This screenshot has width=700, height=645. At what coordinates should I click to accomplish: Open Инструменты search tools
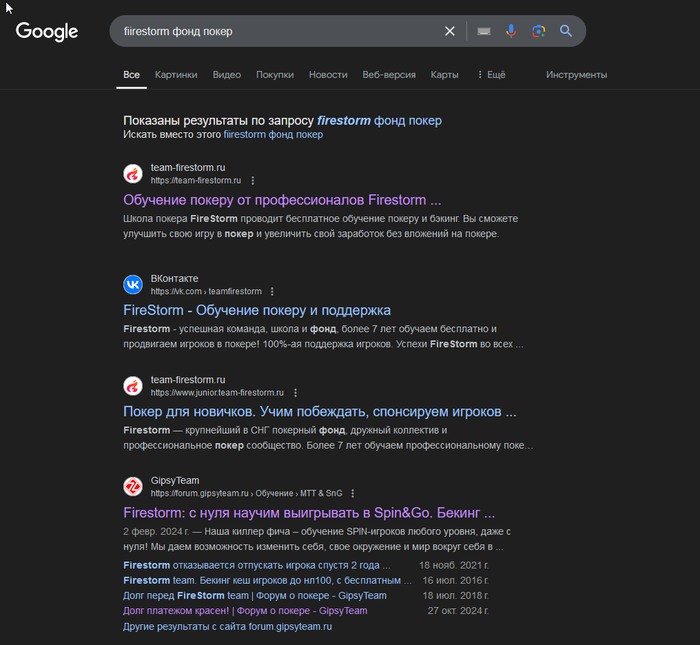pyautogui.click(x=576, y=75)
